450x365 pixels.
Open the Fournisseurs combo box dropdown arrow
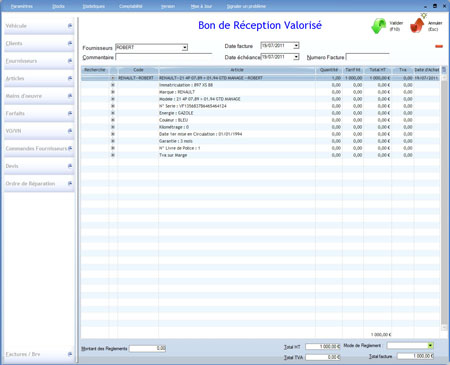click(x=185, y=48)
